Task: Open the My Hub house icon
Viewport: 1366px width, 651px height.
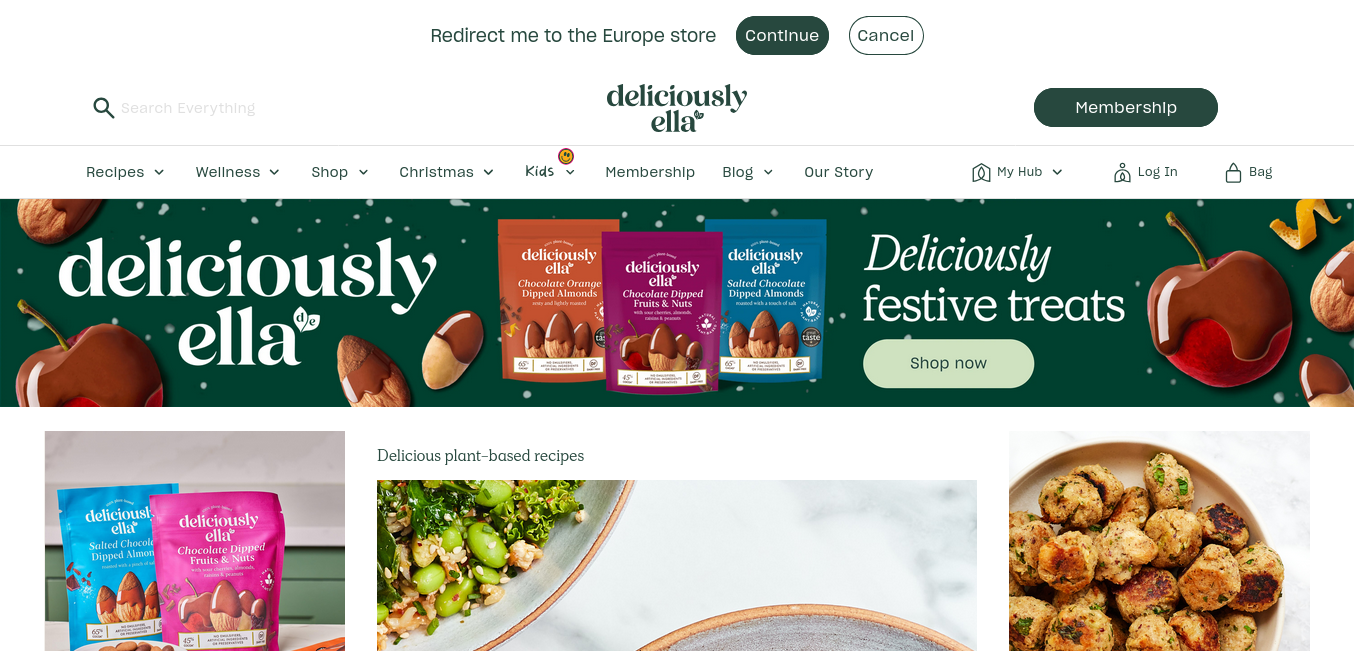Action: coord(981,173)
